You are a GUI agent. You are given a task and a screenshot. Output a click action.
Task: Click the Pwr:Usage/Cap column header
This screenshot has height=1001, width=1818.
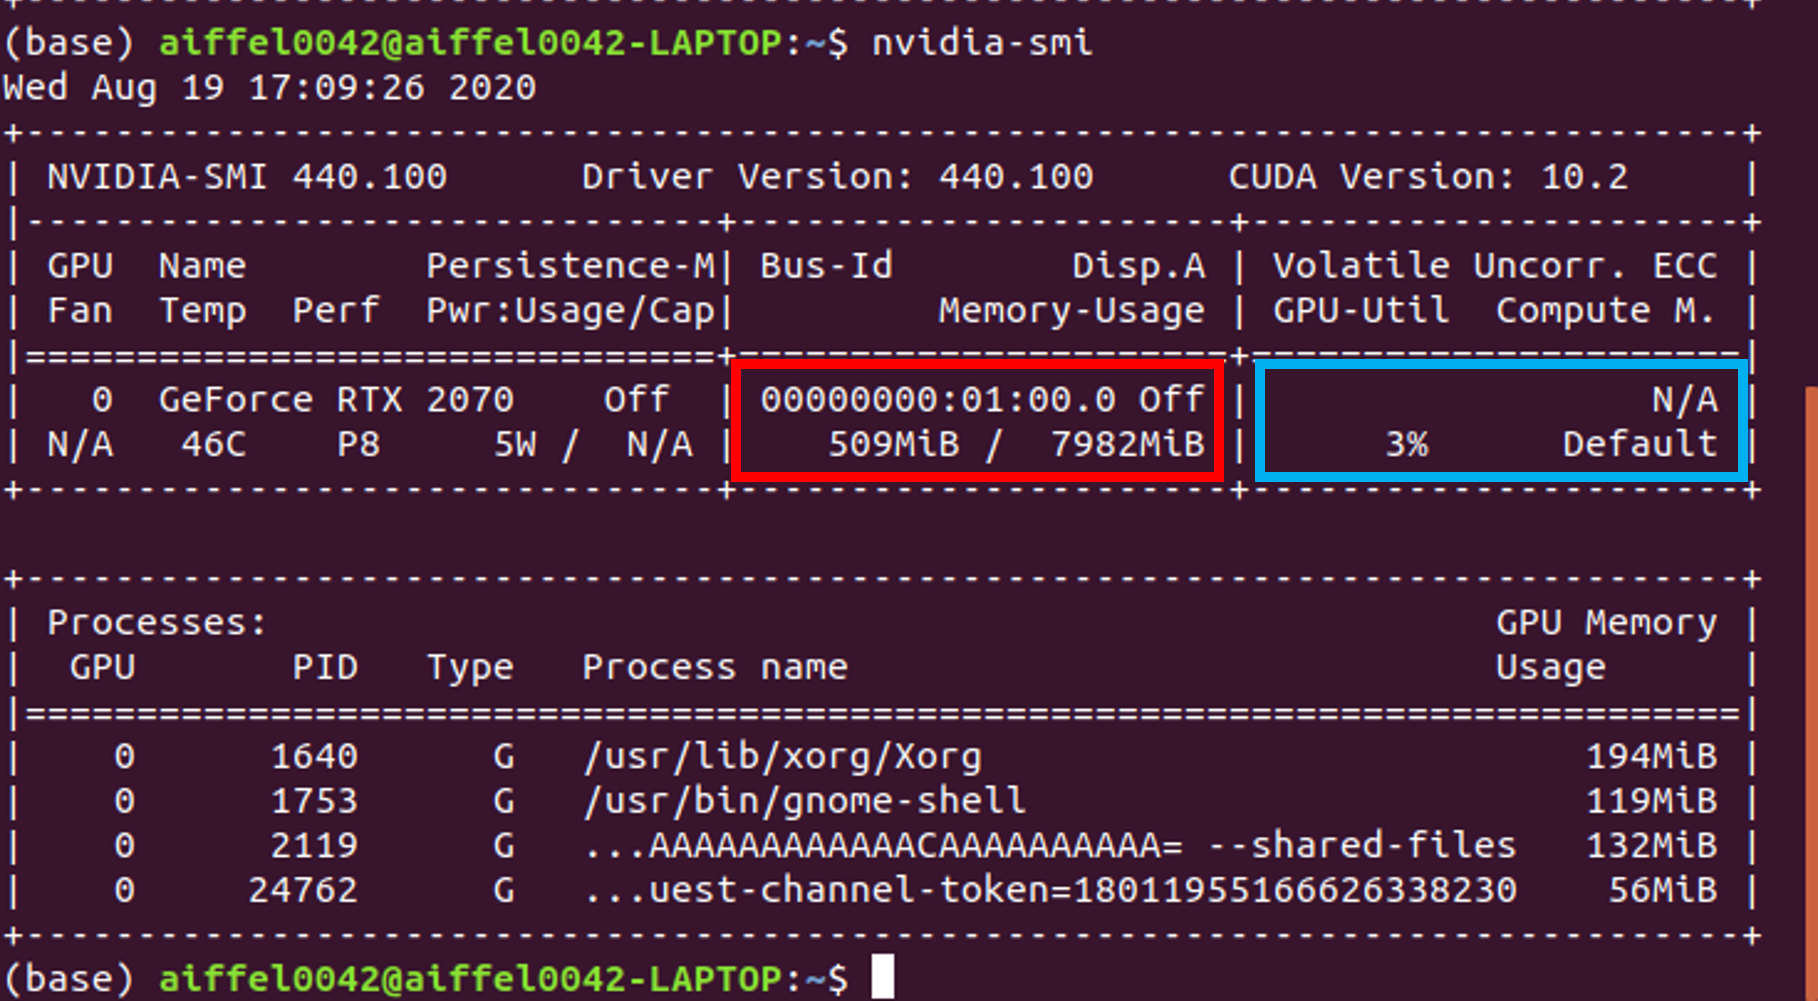(571, 311)
